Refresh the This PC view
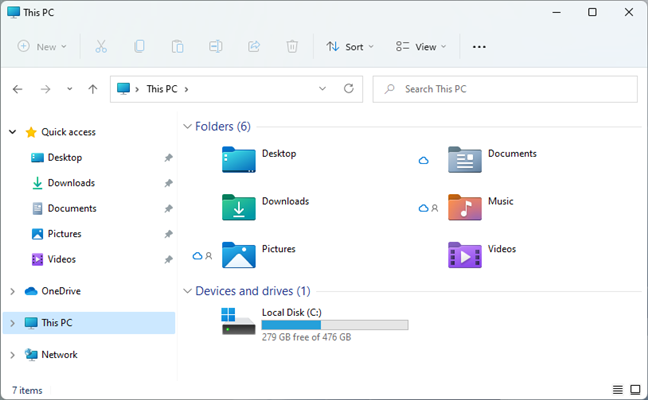 click(x=349, y=88)
